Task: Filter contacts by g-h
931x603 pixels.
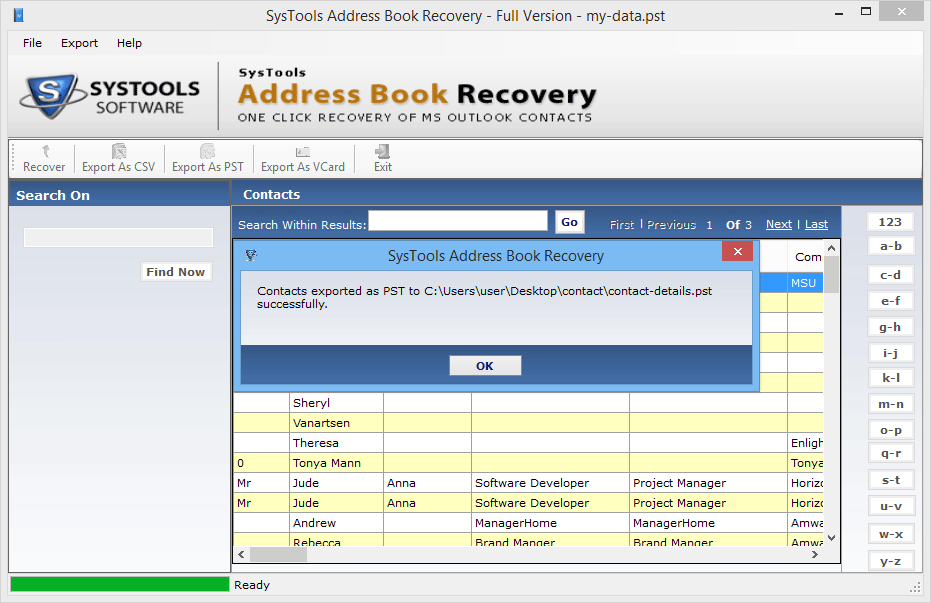Action: tap(890, 327)
